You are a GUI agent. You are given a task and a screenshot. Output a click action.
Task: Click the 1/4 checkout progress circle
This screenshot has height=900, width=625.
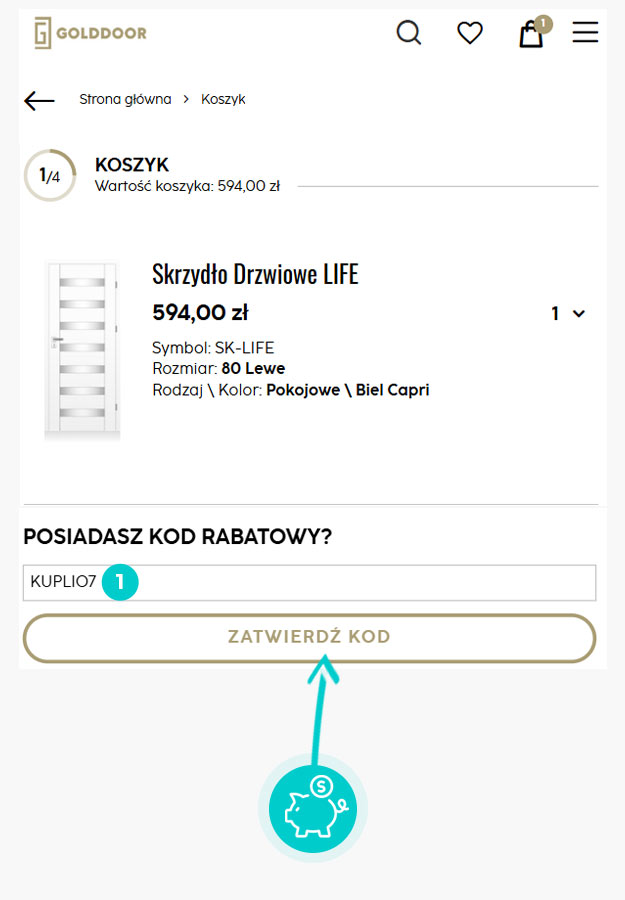49,176
